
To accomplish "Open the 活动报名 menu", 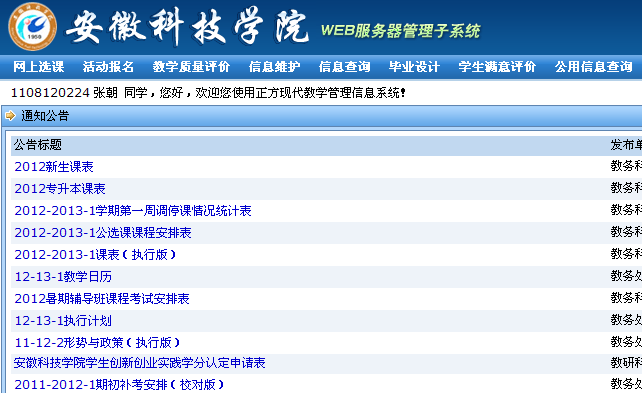I will (108, 66).
